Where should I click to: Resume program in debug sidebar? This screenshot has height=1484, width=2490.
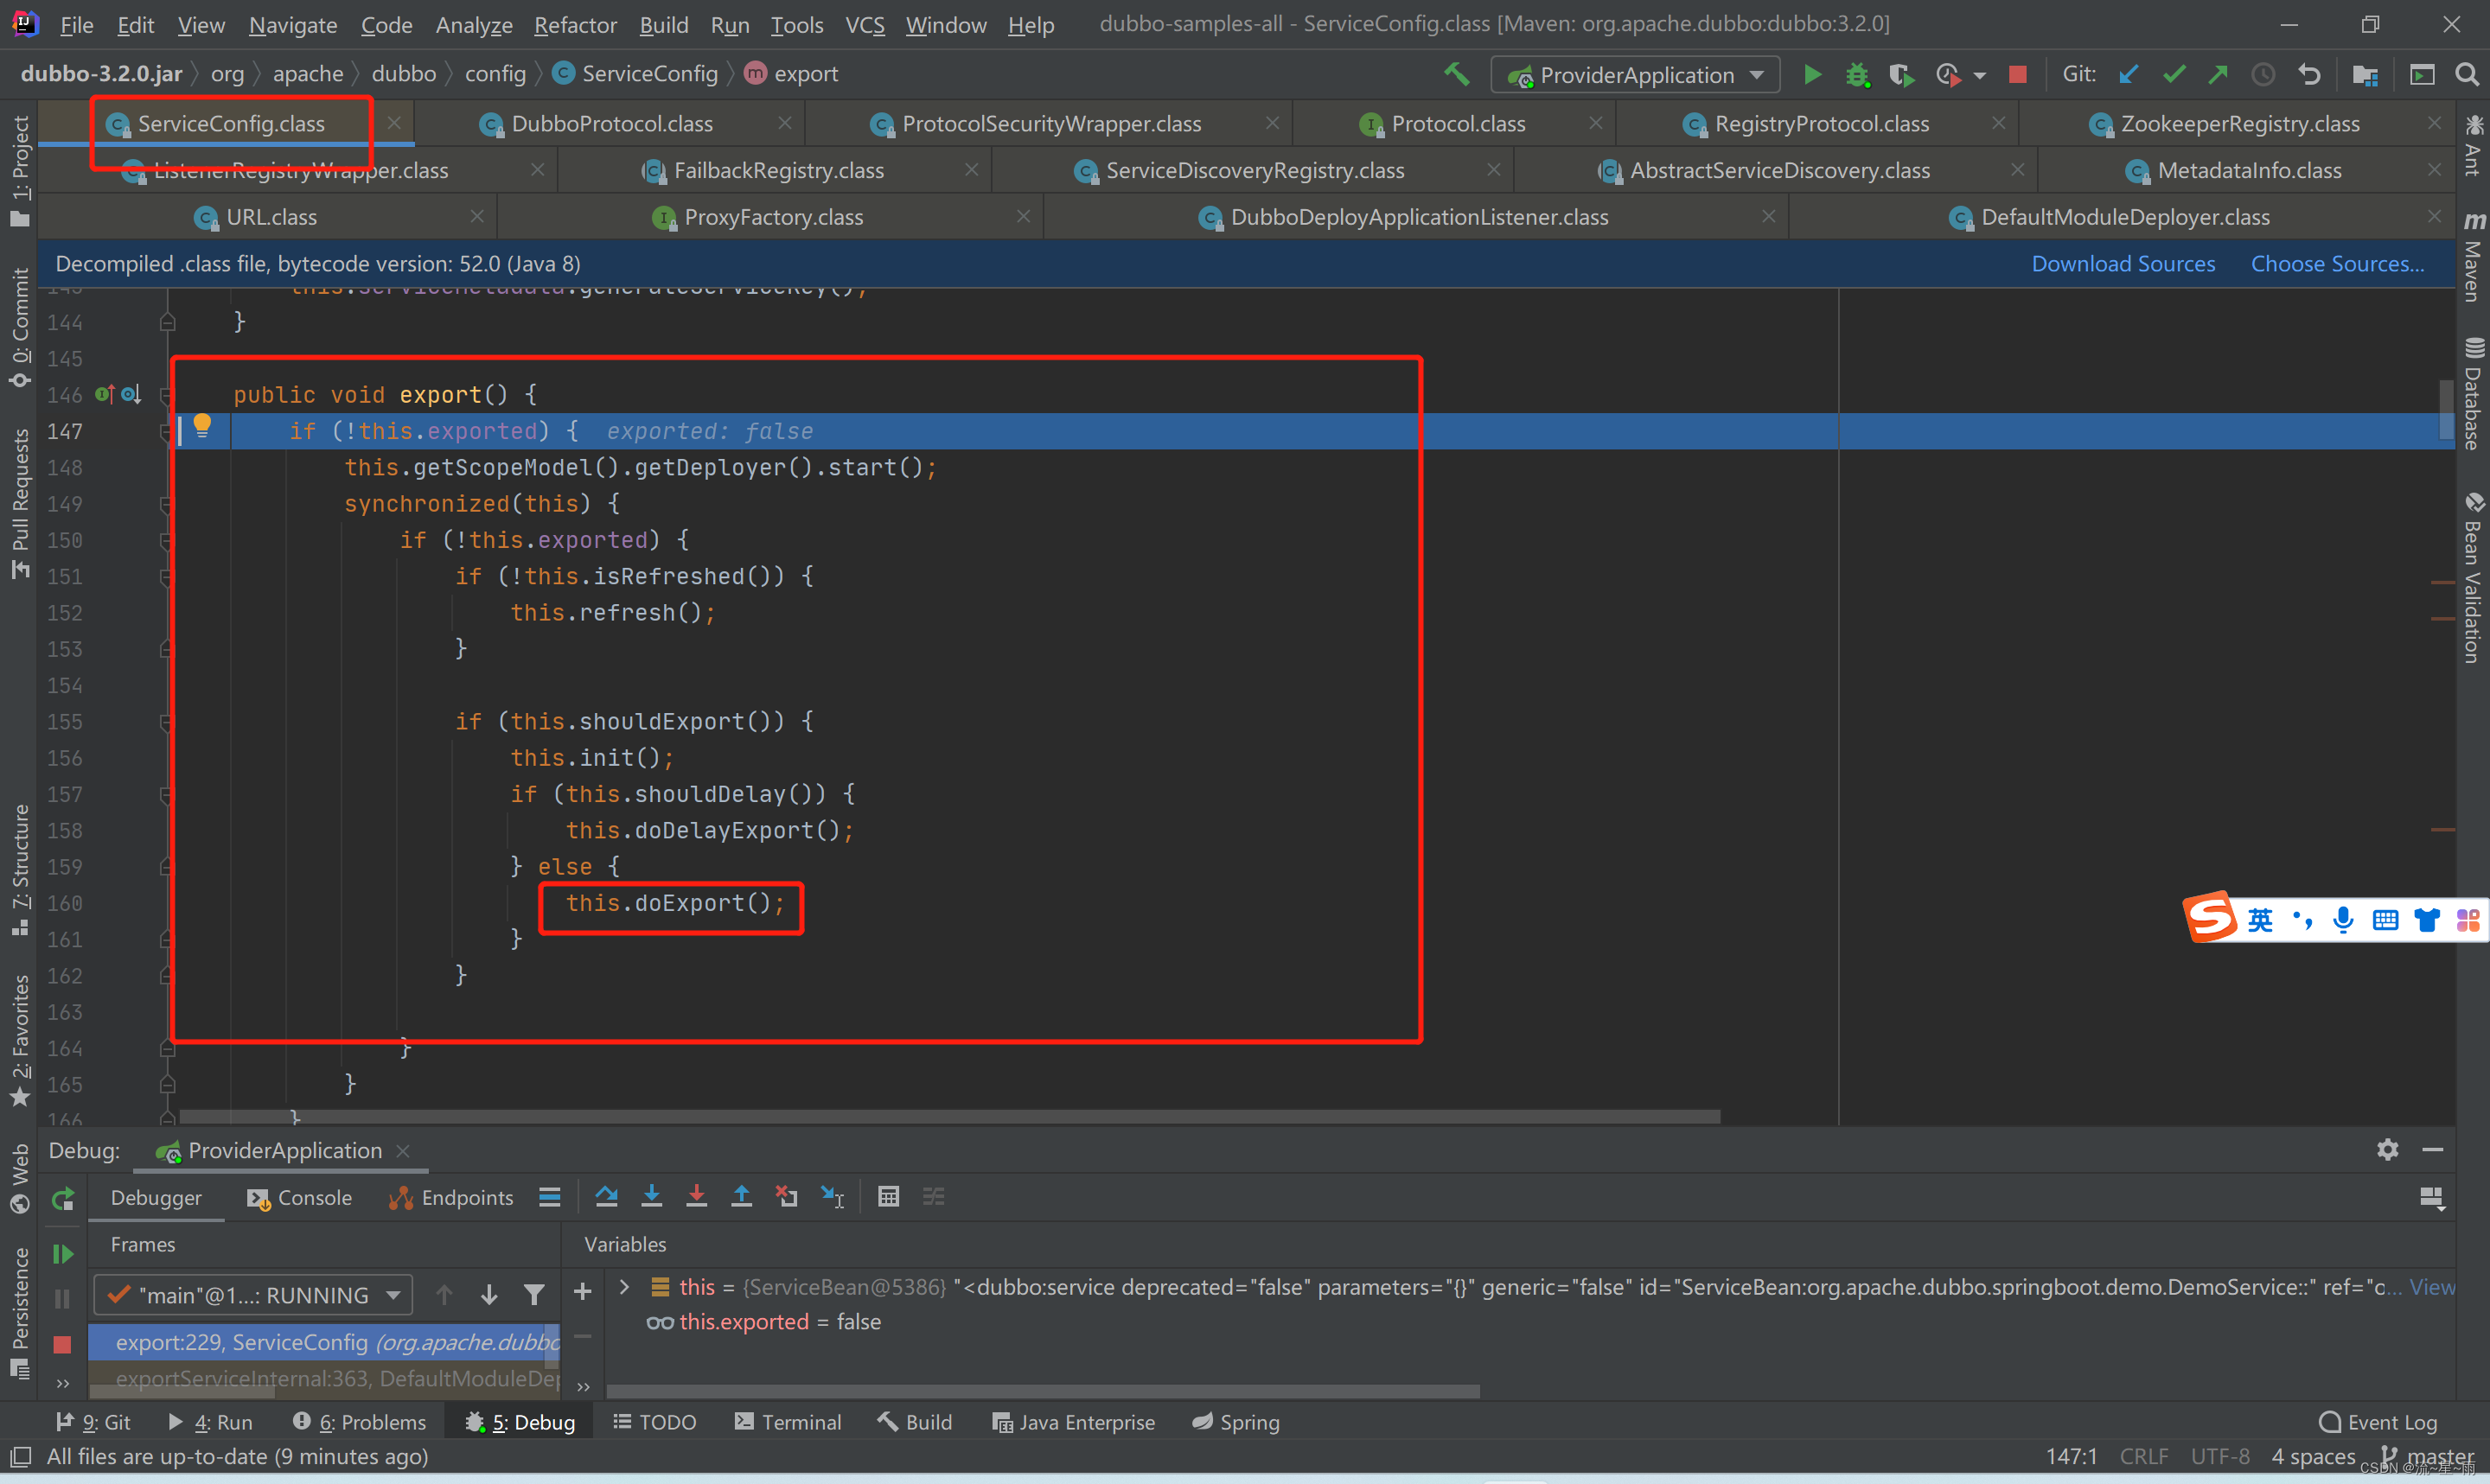coord(62,1253)
